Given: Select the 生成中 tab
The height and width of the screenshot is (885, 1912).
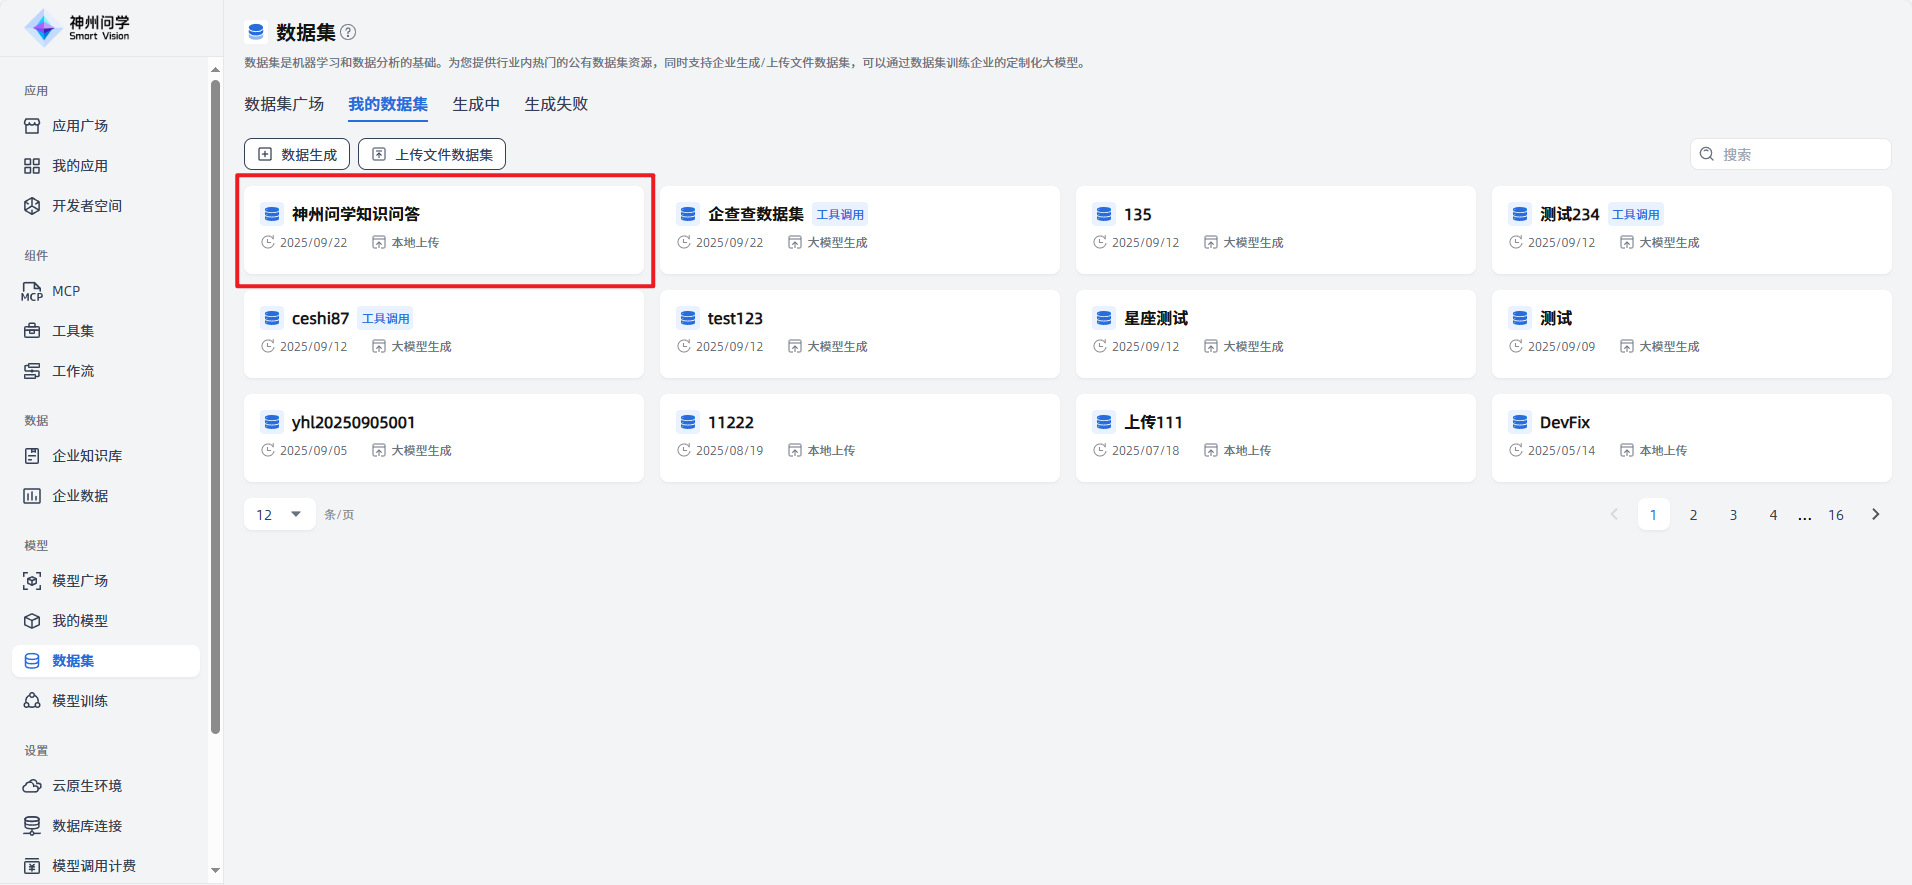Looking at the screenshot, I should (x=476, y=104).
